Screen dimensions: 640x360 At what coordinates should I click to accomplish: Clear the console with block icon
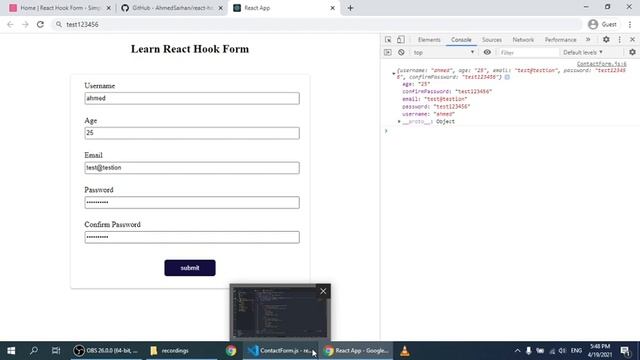tap(401, 52)
